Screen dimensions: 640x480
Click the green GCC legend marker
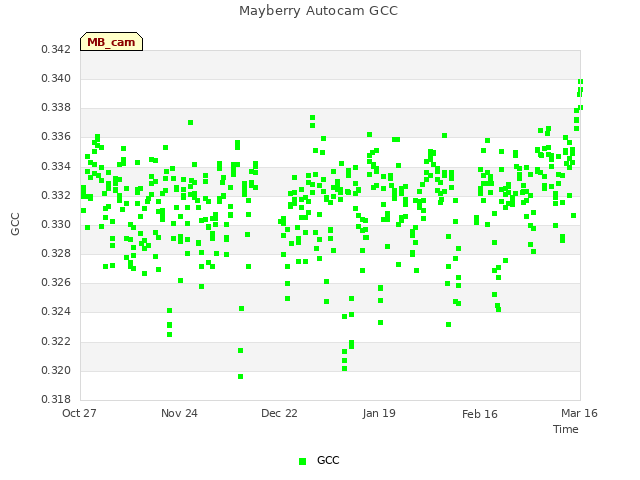302,461
